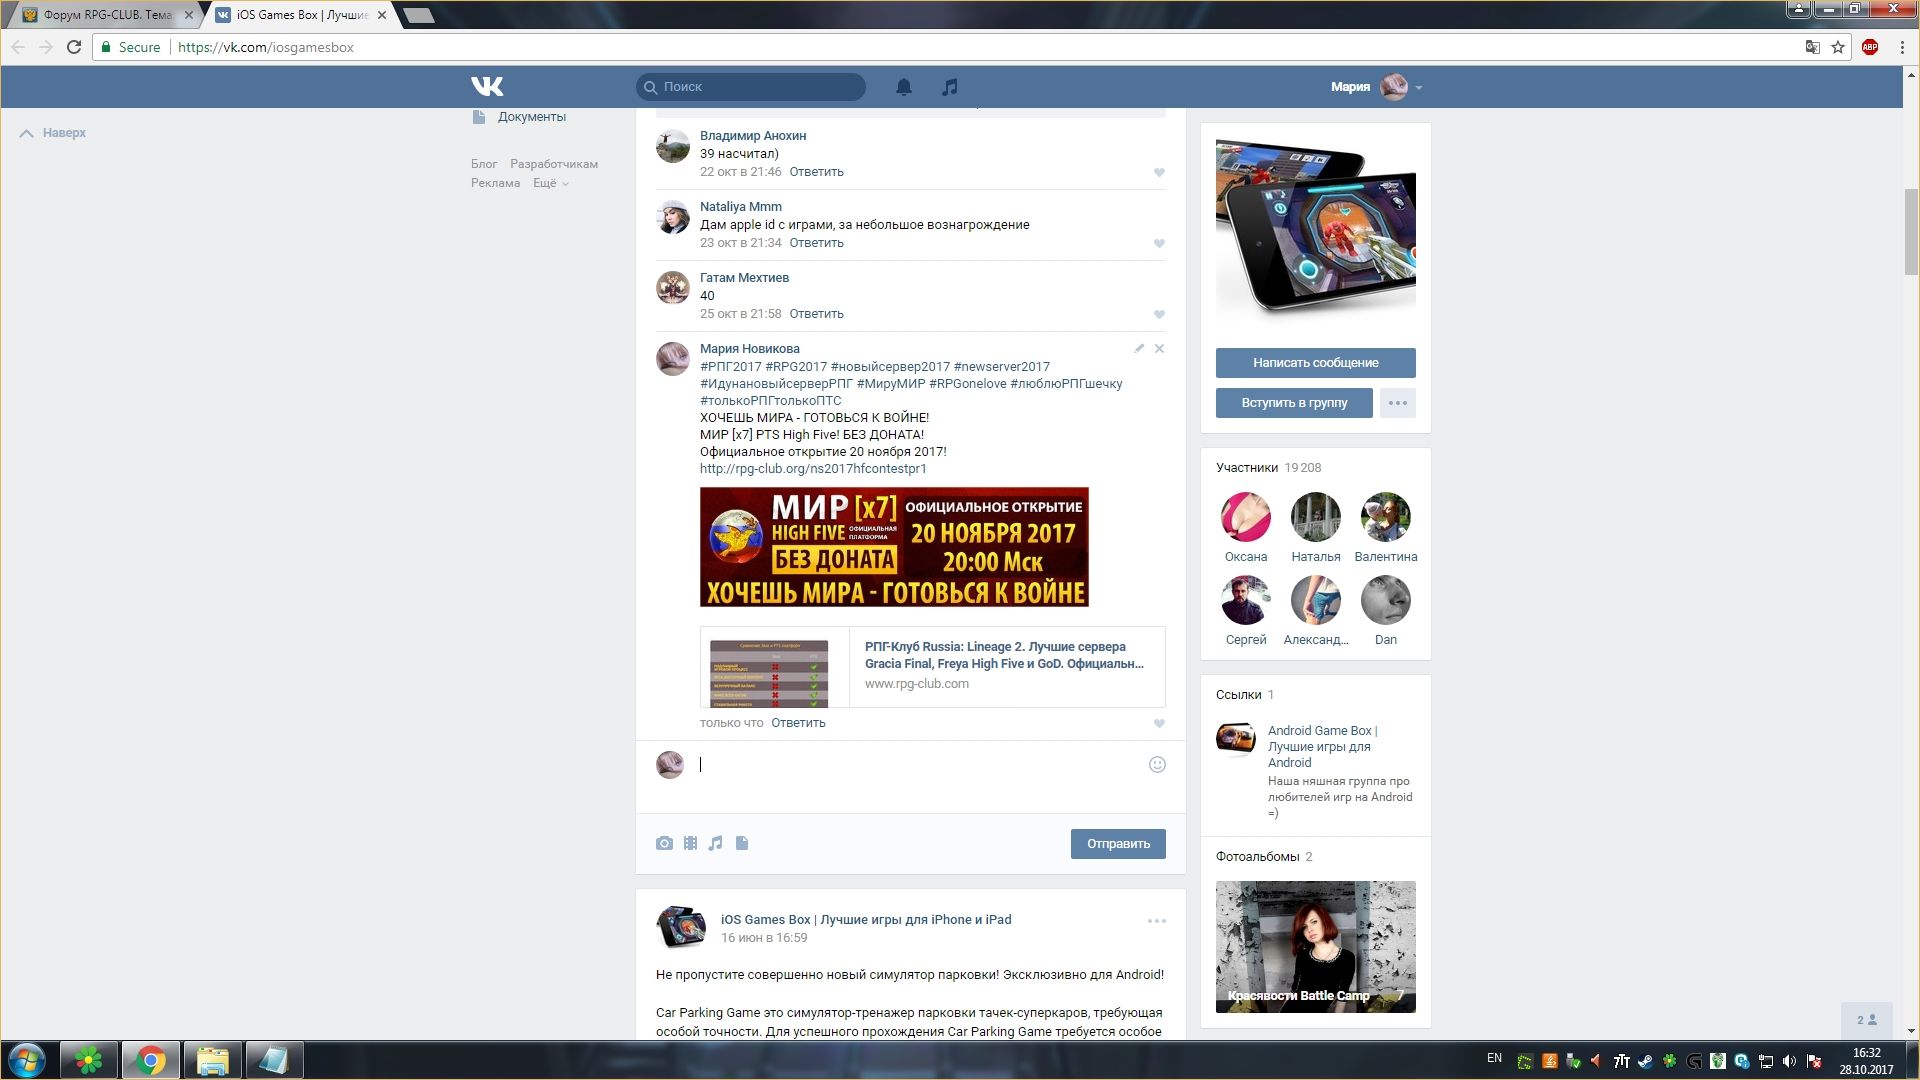Attach a video via the film icon
The width and height of the screenshot is (1920, 1080).
tap(690, 843)
